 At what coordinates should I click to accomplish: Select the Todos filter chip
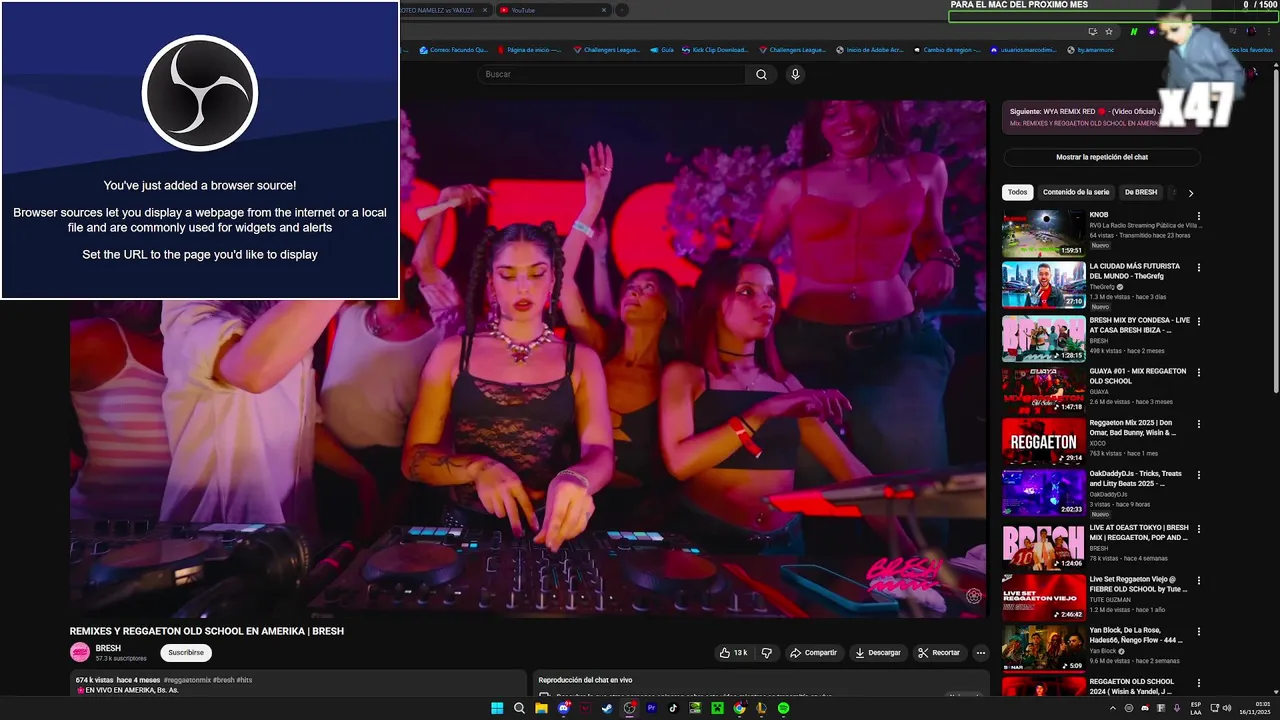1017,192
